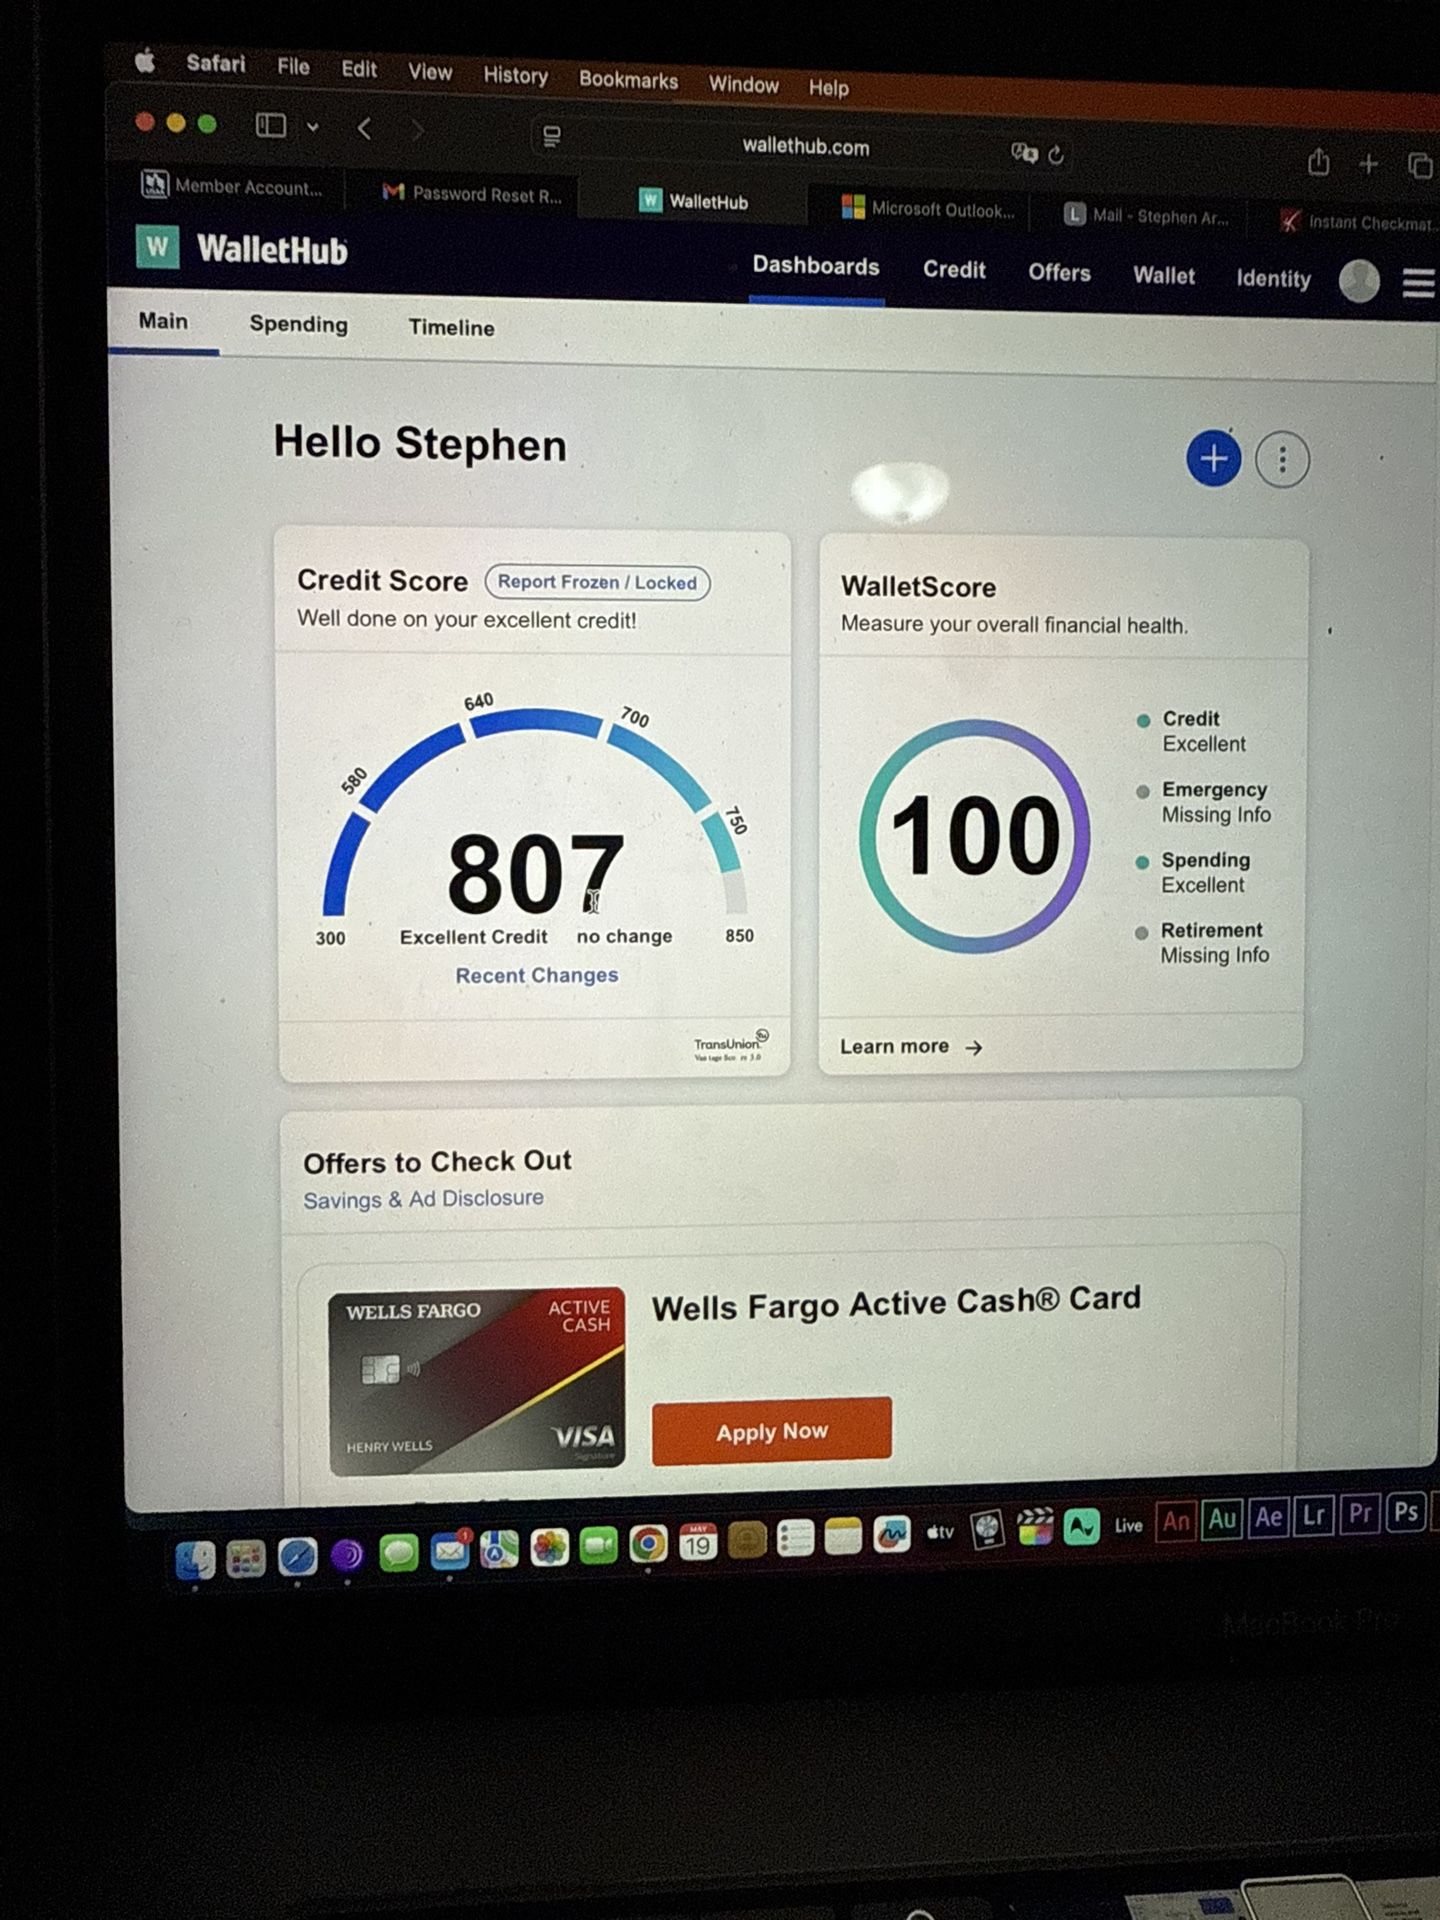
Task: Open the sidebar dropdown chevron in Safari
Action: click(x=313, y=127)
